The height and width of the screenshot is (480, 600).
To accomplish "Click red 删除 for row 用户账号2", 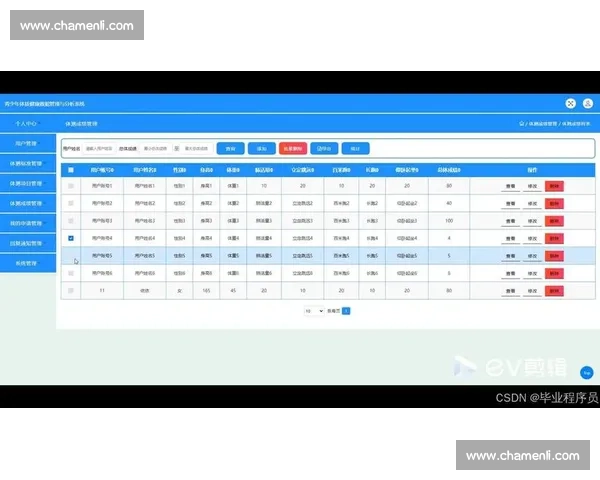I will [x=554, y=204].
